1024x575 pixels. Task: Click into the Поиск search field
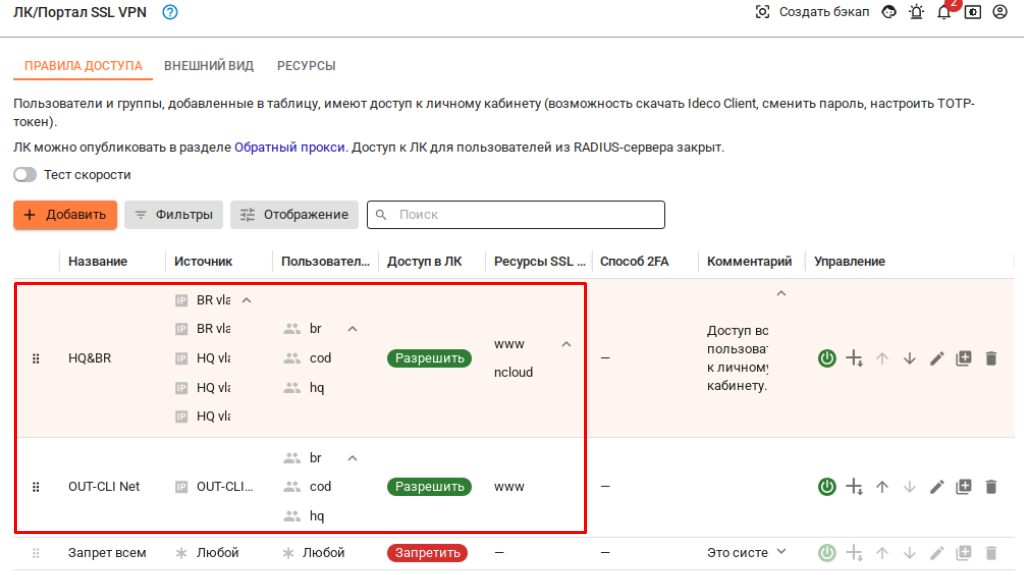(x=525, y=214)
